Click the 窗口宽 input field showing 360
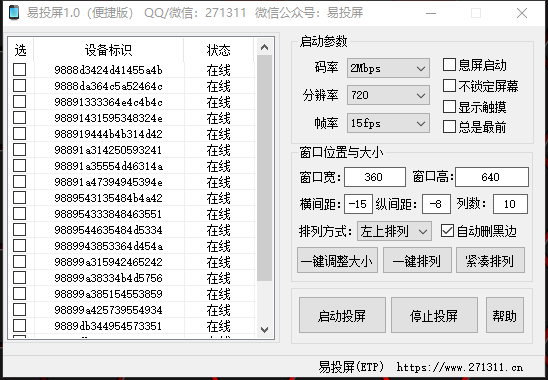The height and width of the screenshot is (380, 548). (x=375, y=177)
